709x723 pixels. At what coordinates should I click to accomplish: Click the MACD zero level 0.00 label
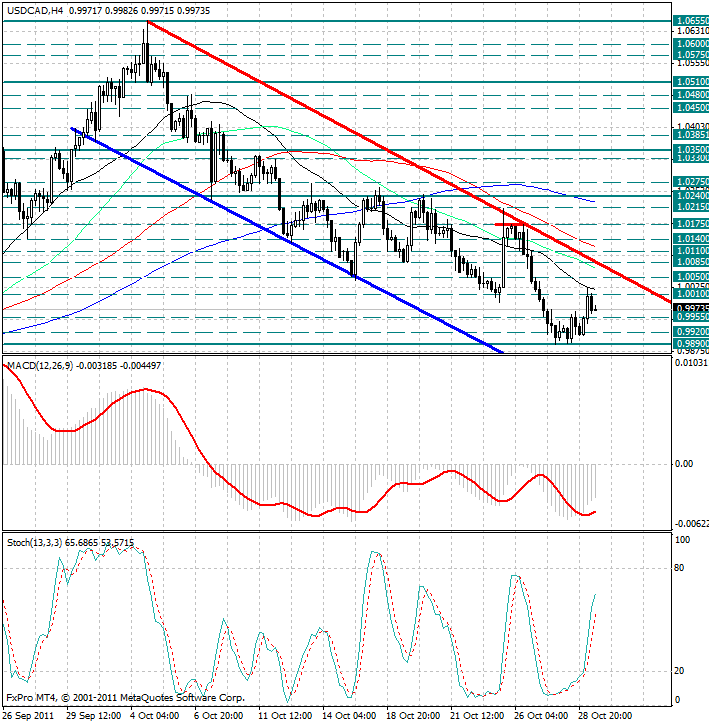684,464
